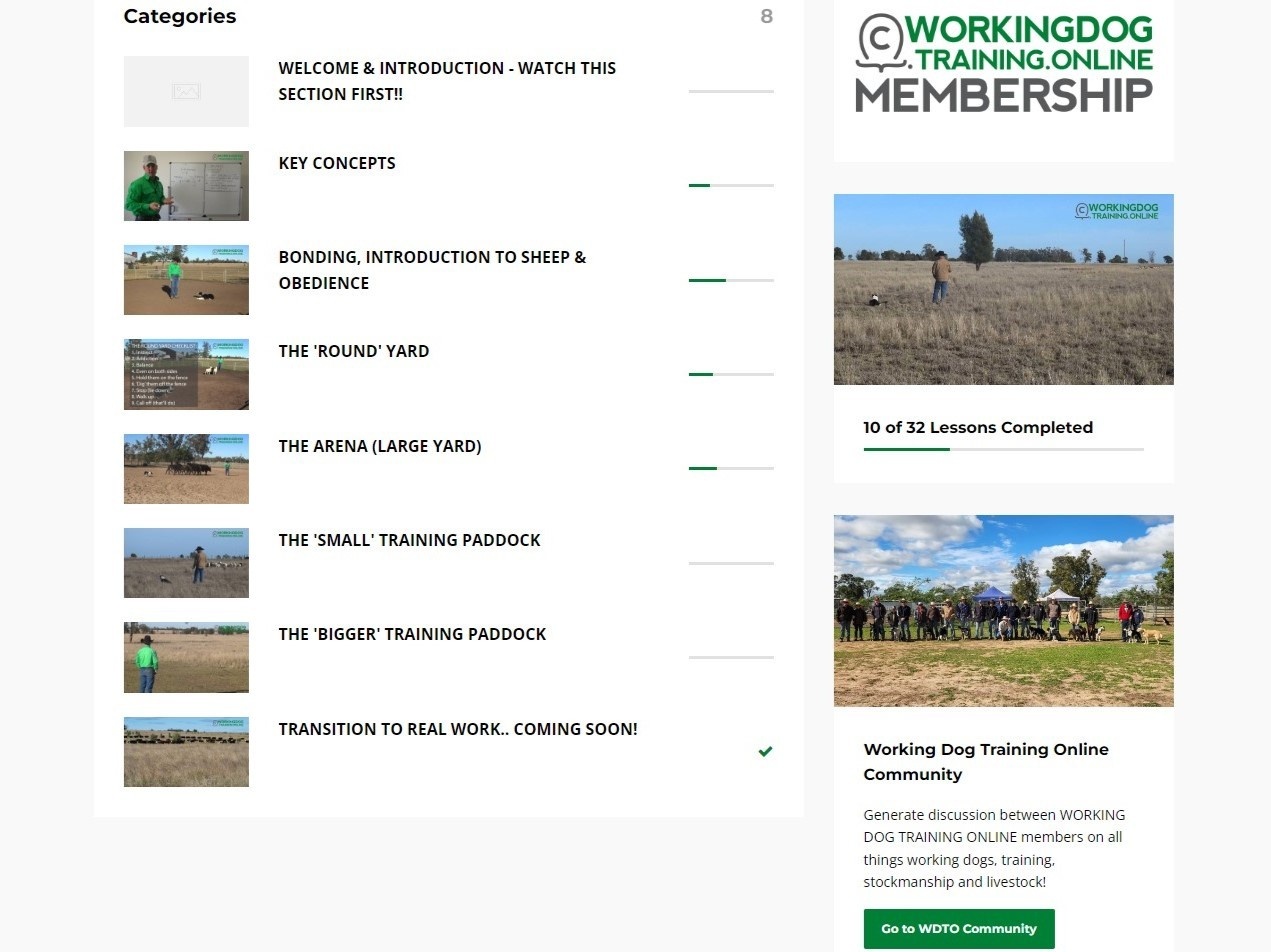Click The Arena (Large Yard) progress bar

point(731,468)
